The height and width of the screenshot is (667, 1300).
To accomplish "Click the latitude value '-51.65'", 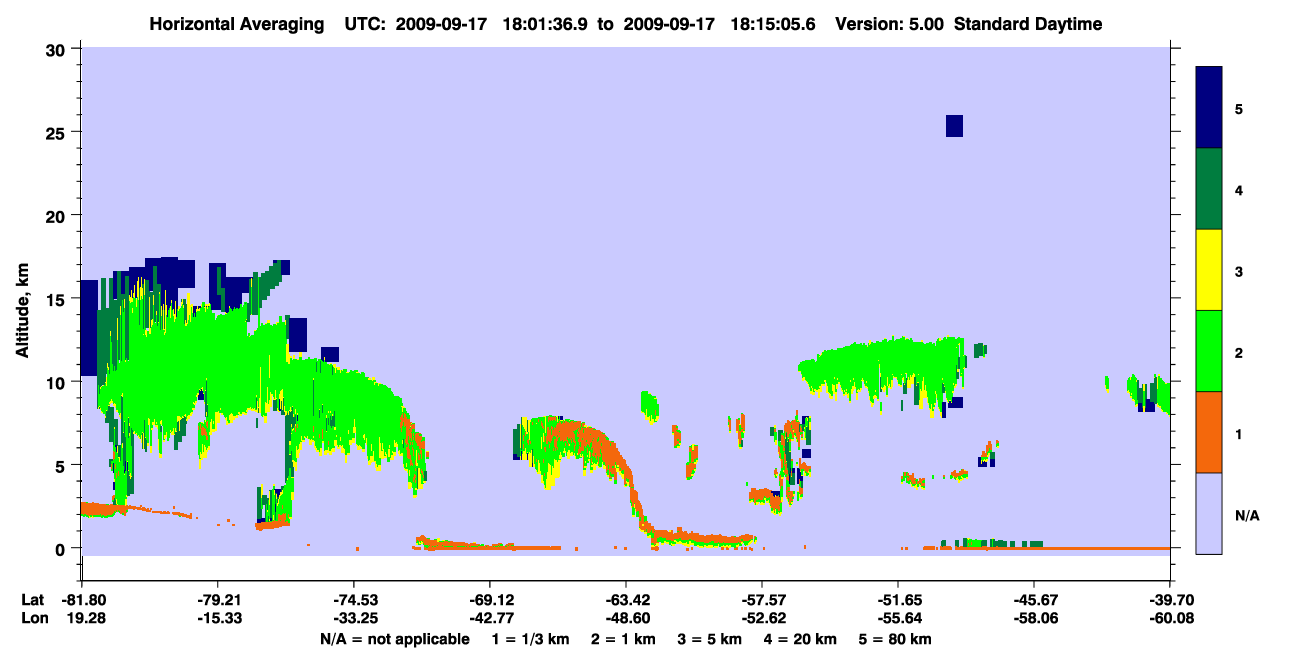I will click(898, 600).
